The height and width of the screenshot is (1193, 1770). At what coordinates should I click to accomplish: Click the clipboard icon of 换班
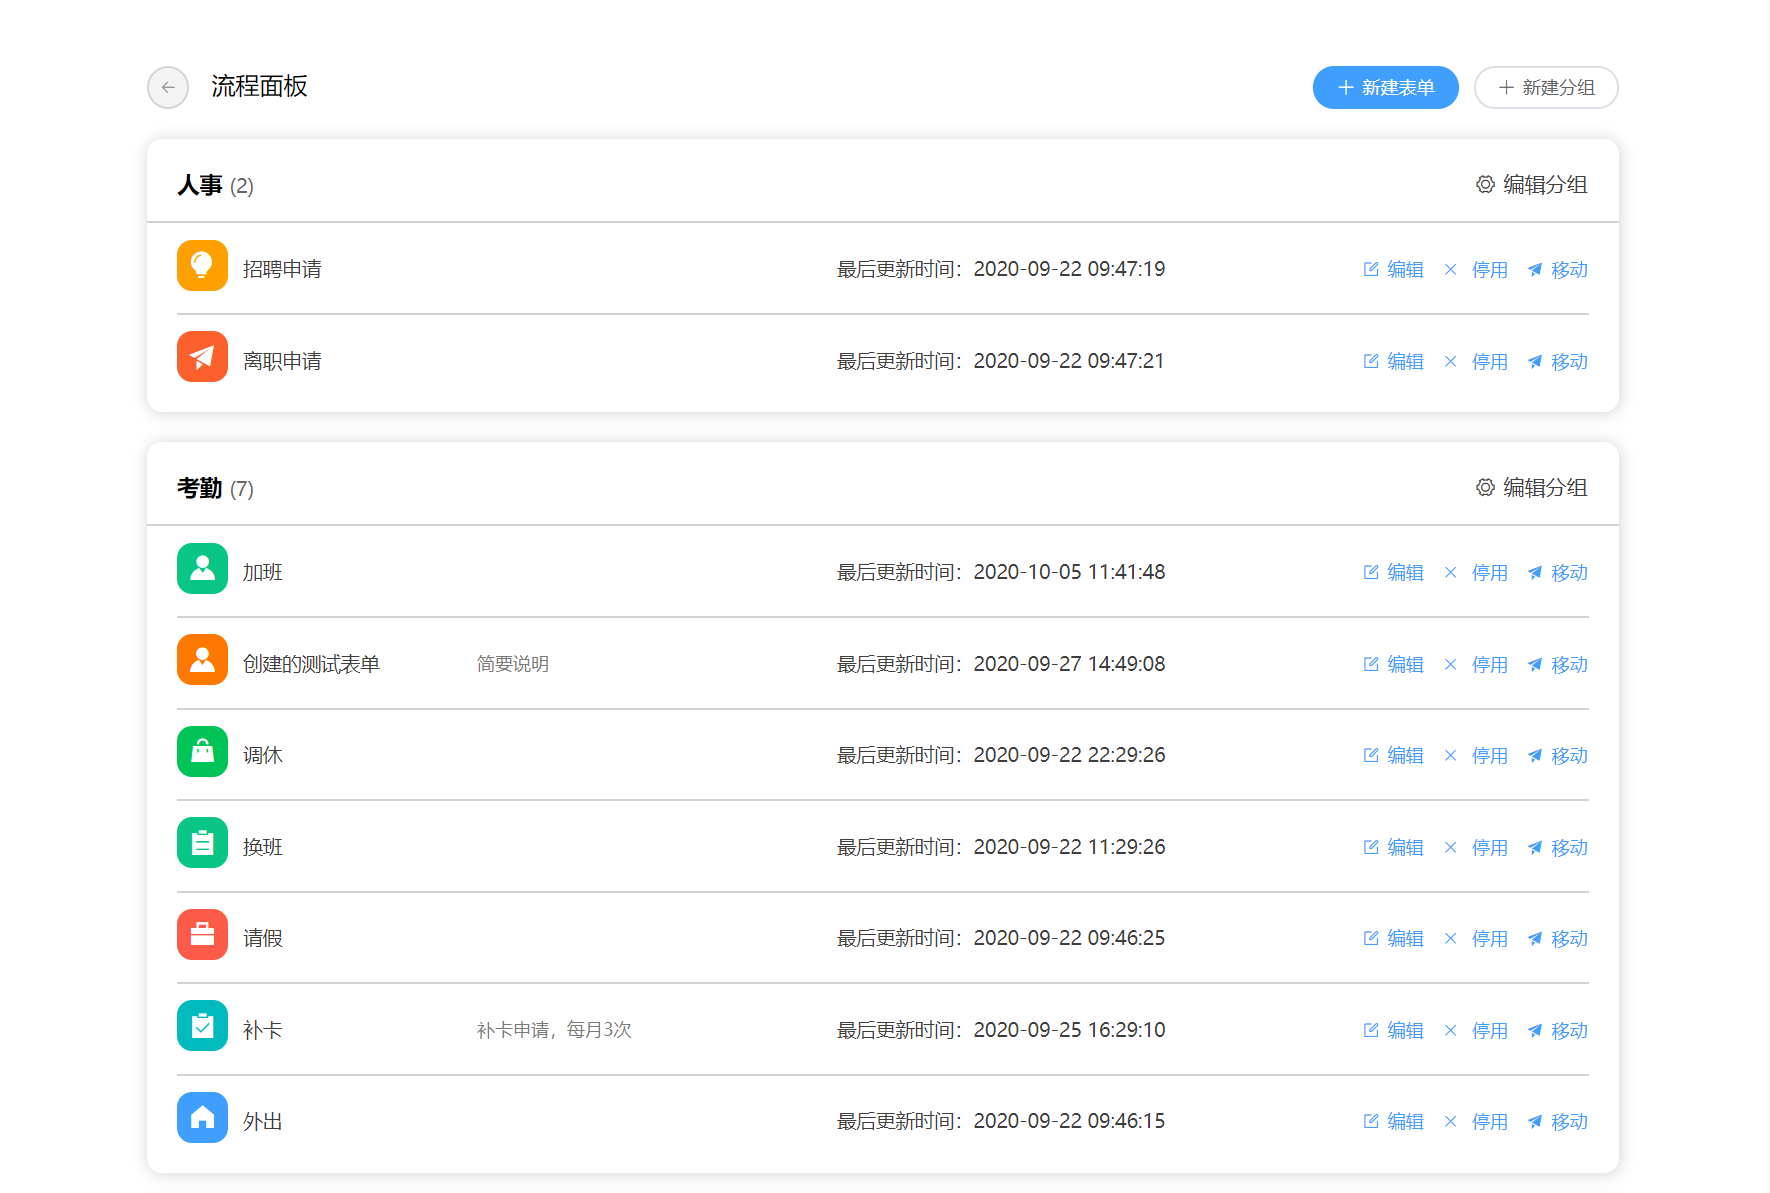point(202,843)
